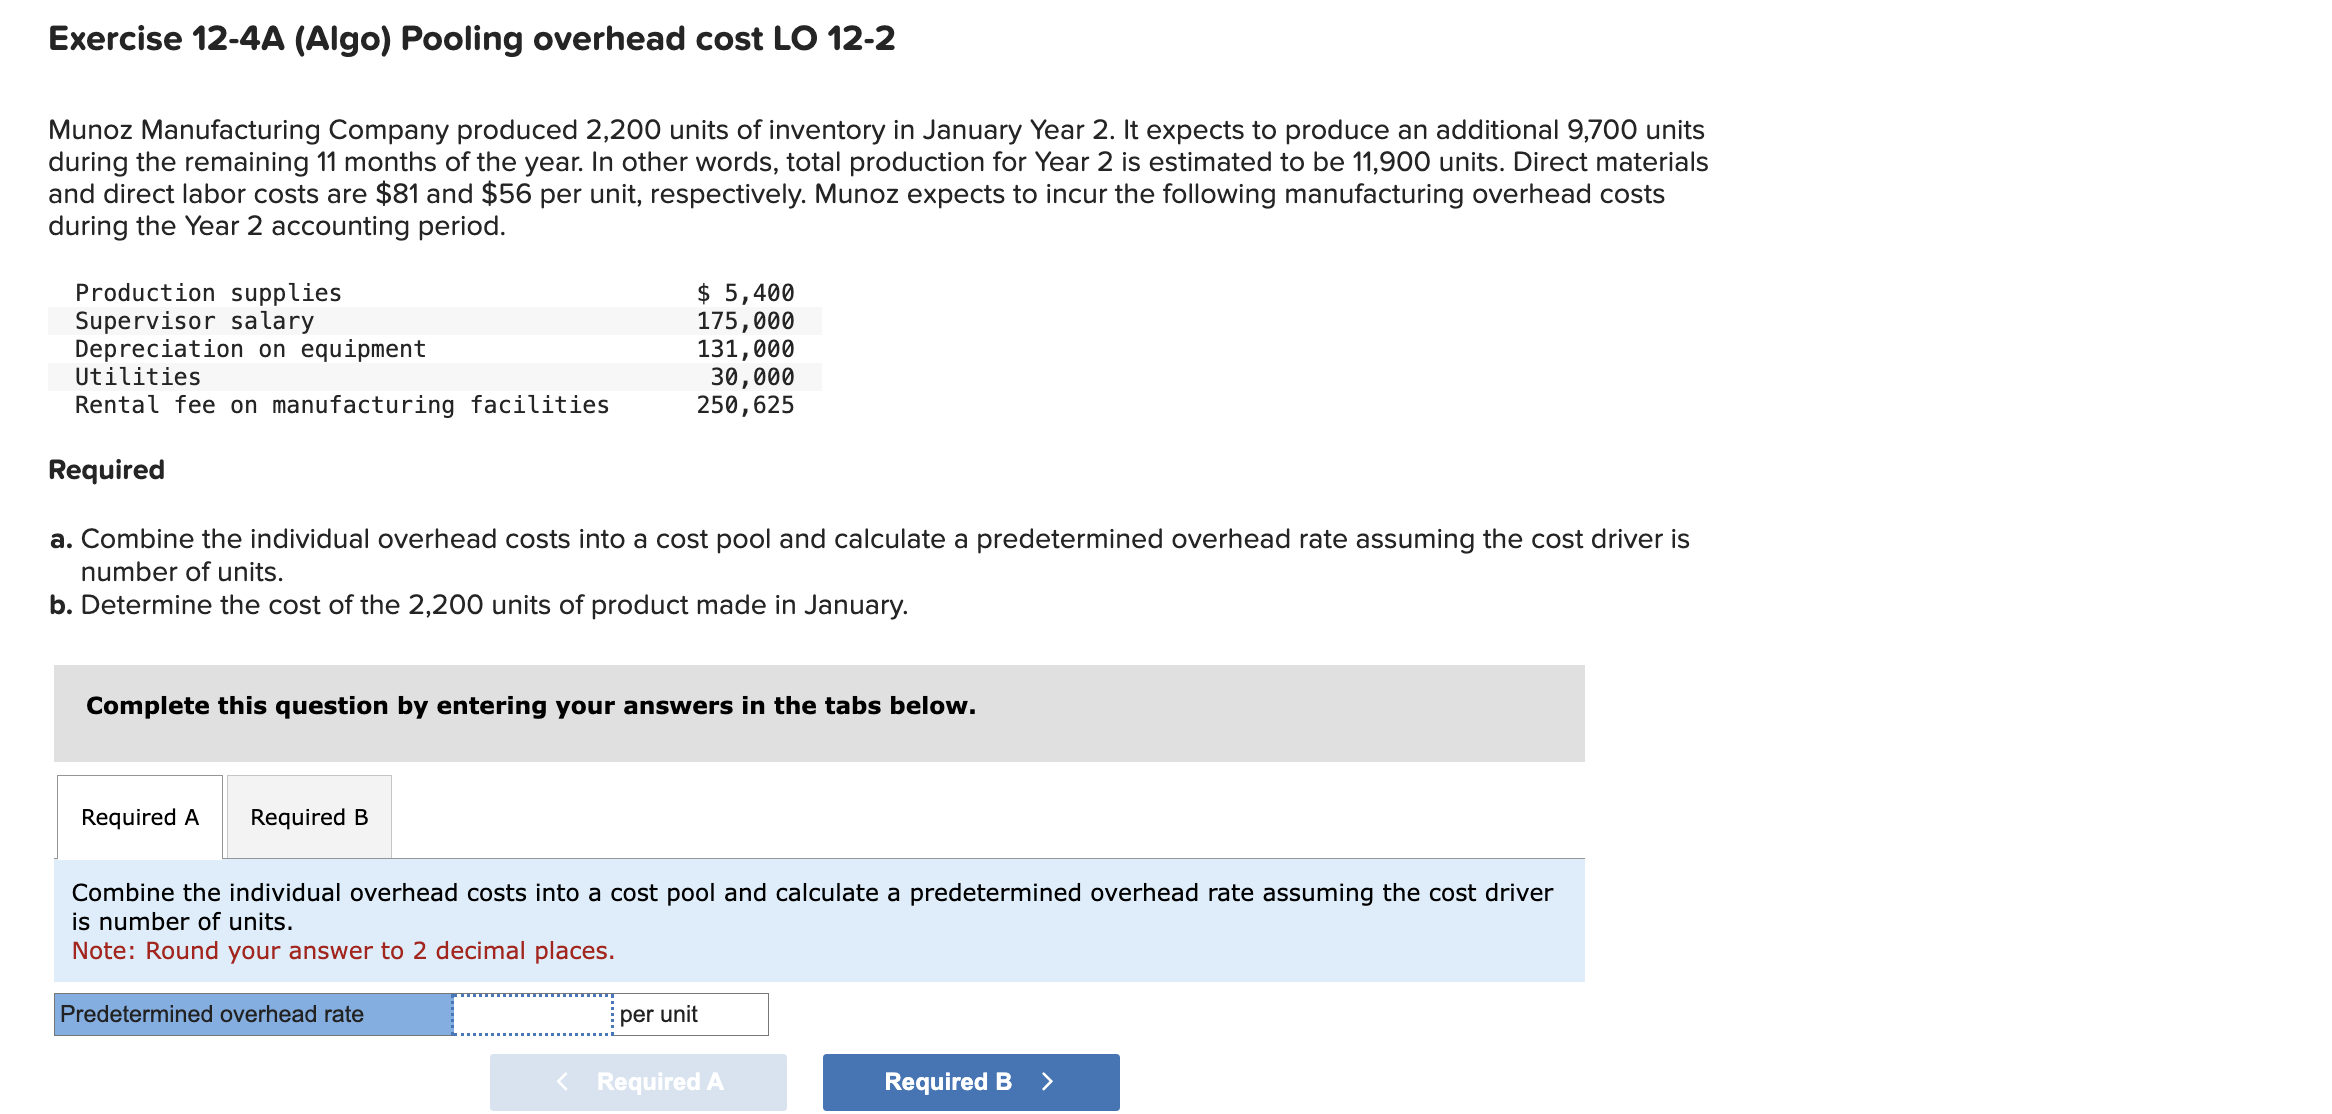Select the Required A tab
The image size is (2332, 1114).
pyautogui.click(x=138, y=816)
